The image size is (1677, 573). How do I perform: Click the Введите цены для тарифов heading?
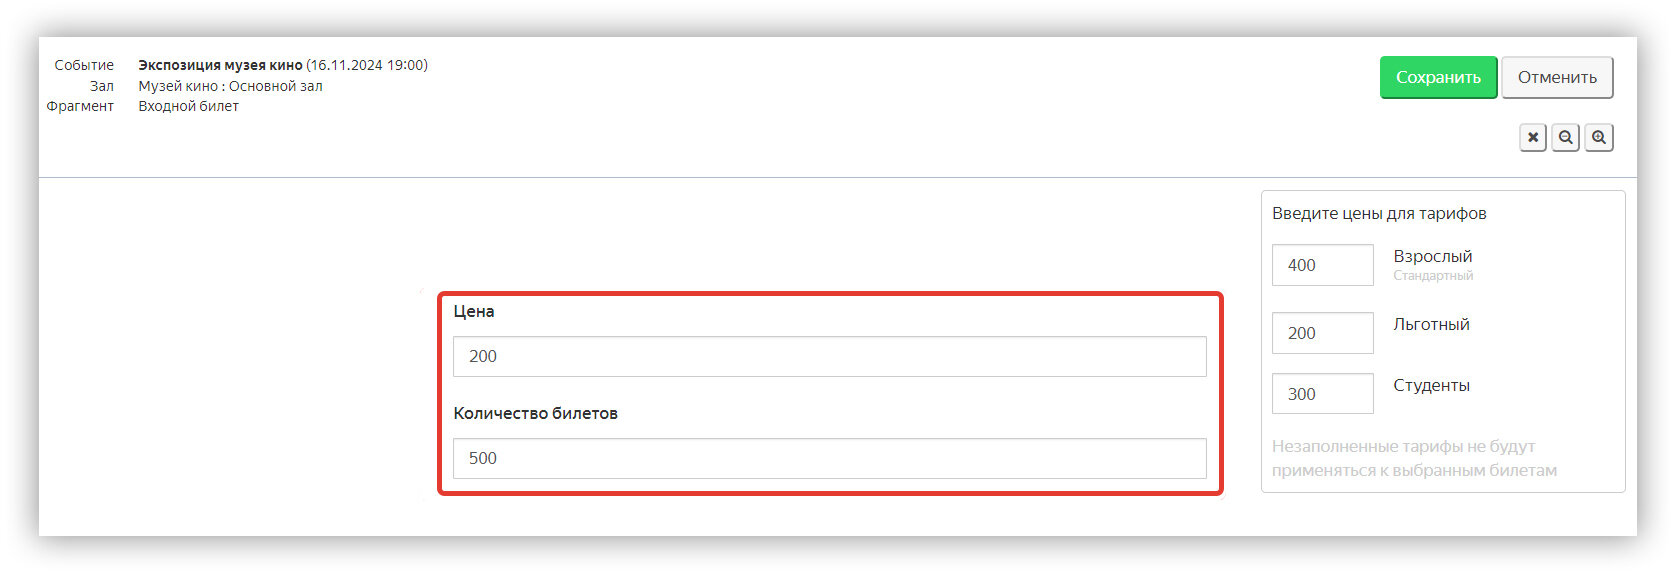[1379, 213]
